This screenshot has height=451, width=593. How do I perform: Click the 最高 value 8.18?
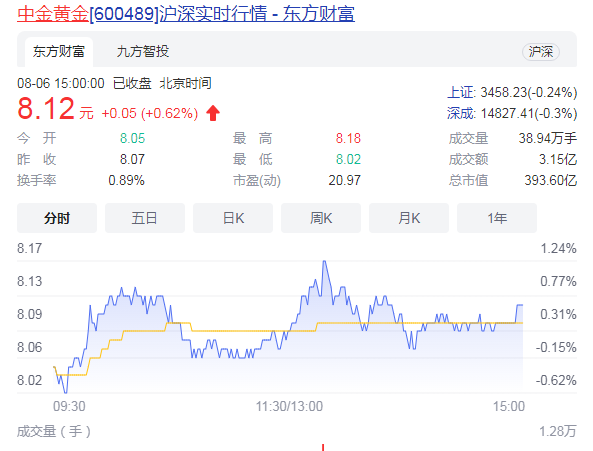click(x=348, y=138)
